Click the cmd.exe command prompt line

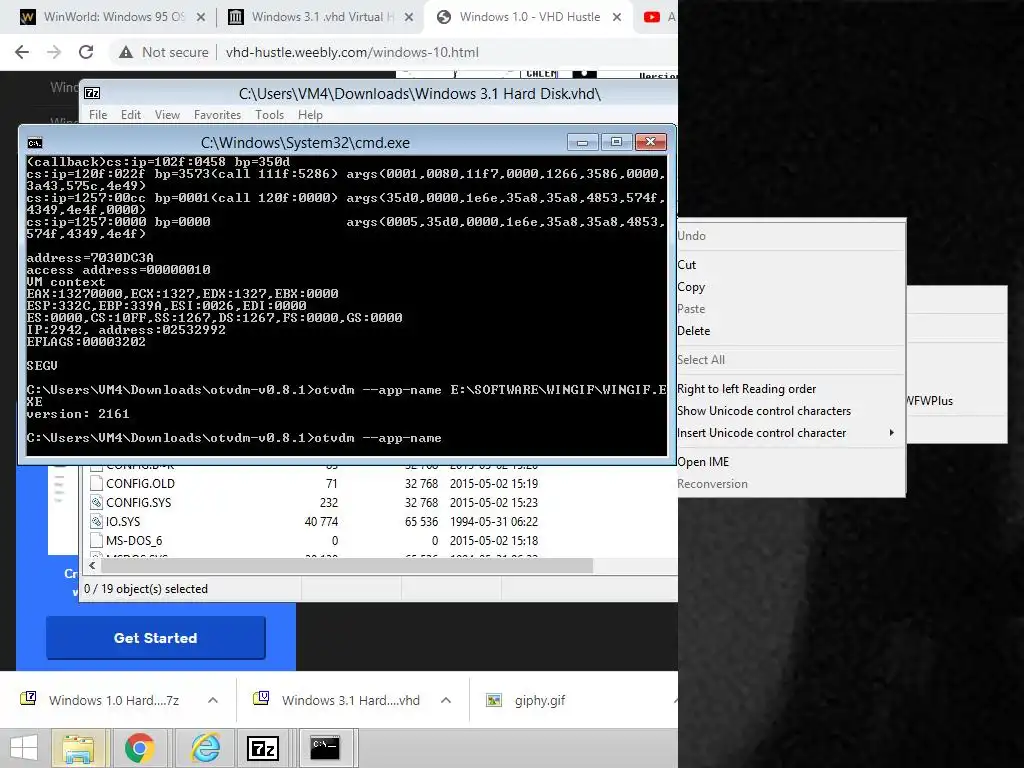point(234,438)
